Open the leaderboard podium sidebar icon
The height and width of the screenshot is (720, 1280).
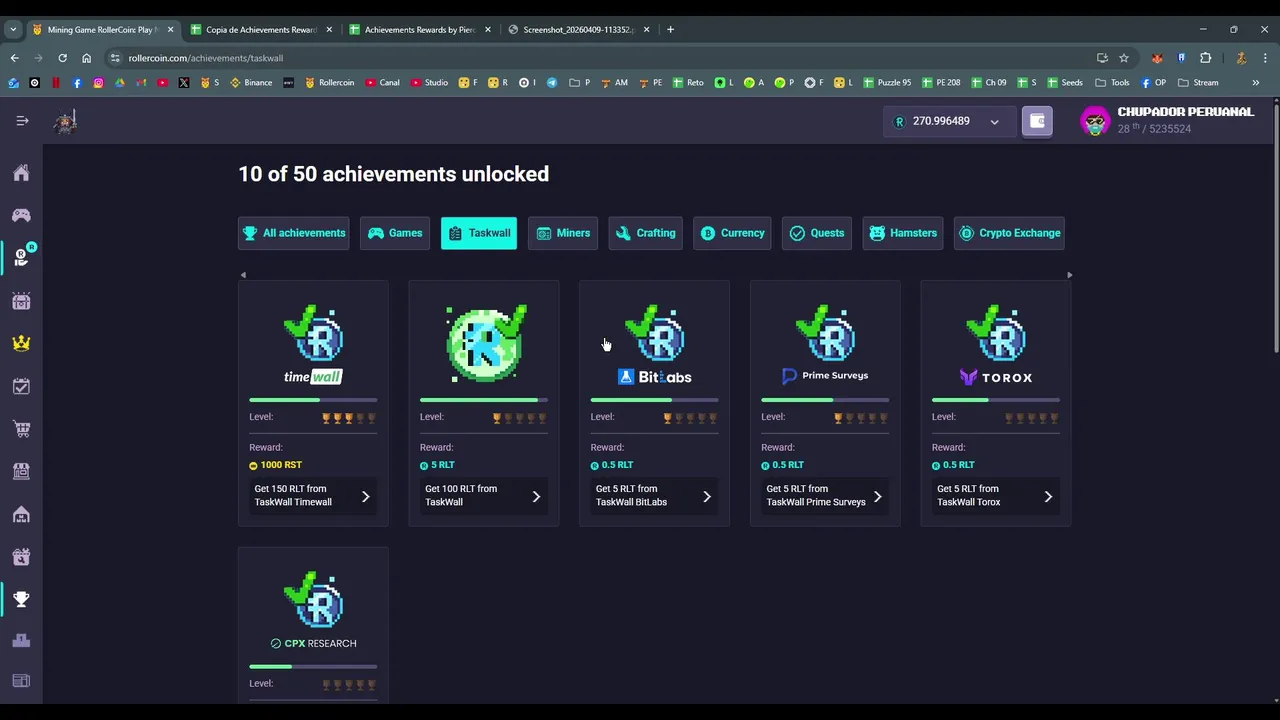tap(21, 641)
